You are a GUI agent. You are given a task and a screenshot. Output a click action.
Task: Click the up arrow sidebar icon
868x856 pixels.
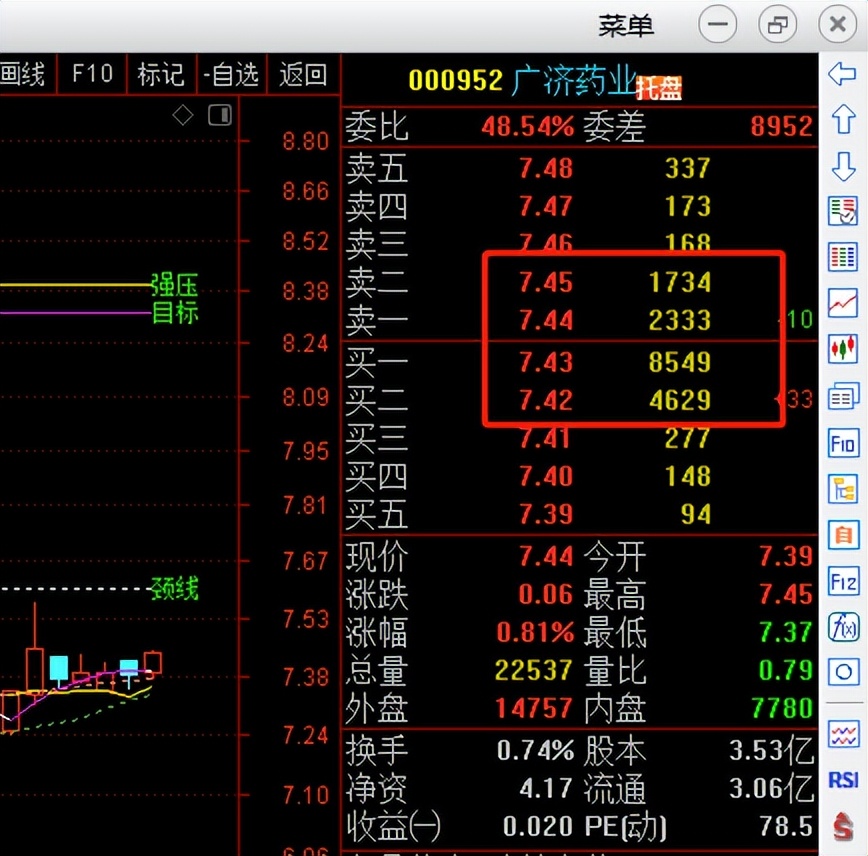[x=843, y=120]
